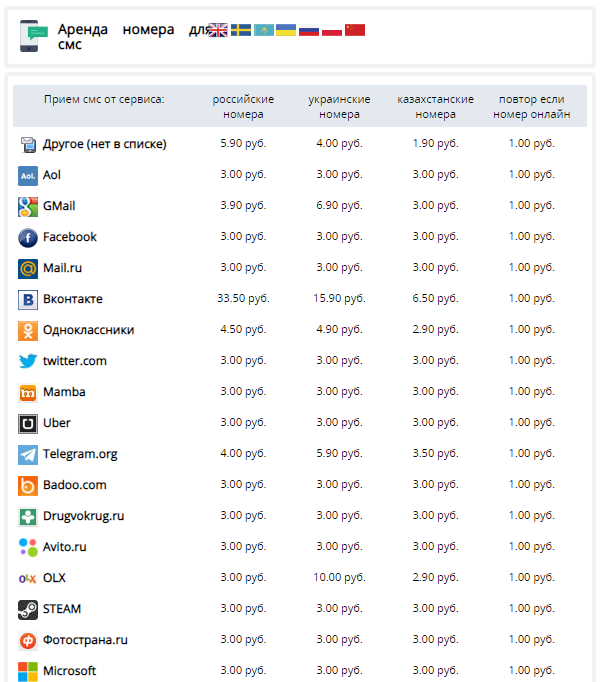The width and height of the screenshot is (603, 682).
Task: Select the twitter.com service name
Action: click(x=75, y=361)
